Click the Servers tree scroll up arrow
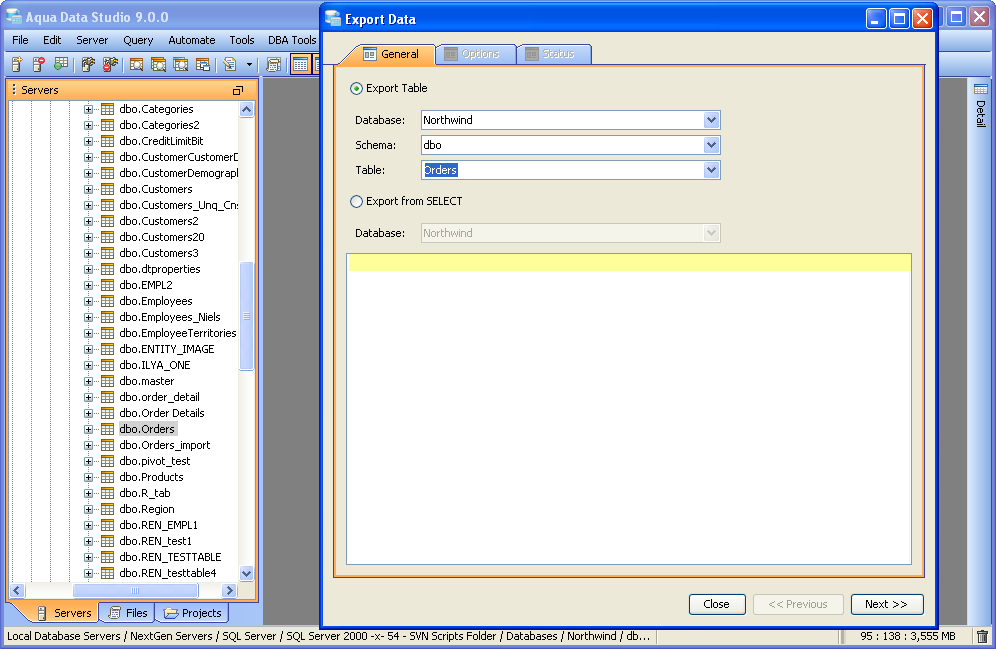 (x=246, y=109)
